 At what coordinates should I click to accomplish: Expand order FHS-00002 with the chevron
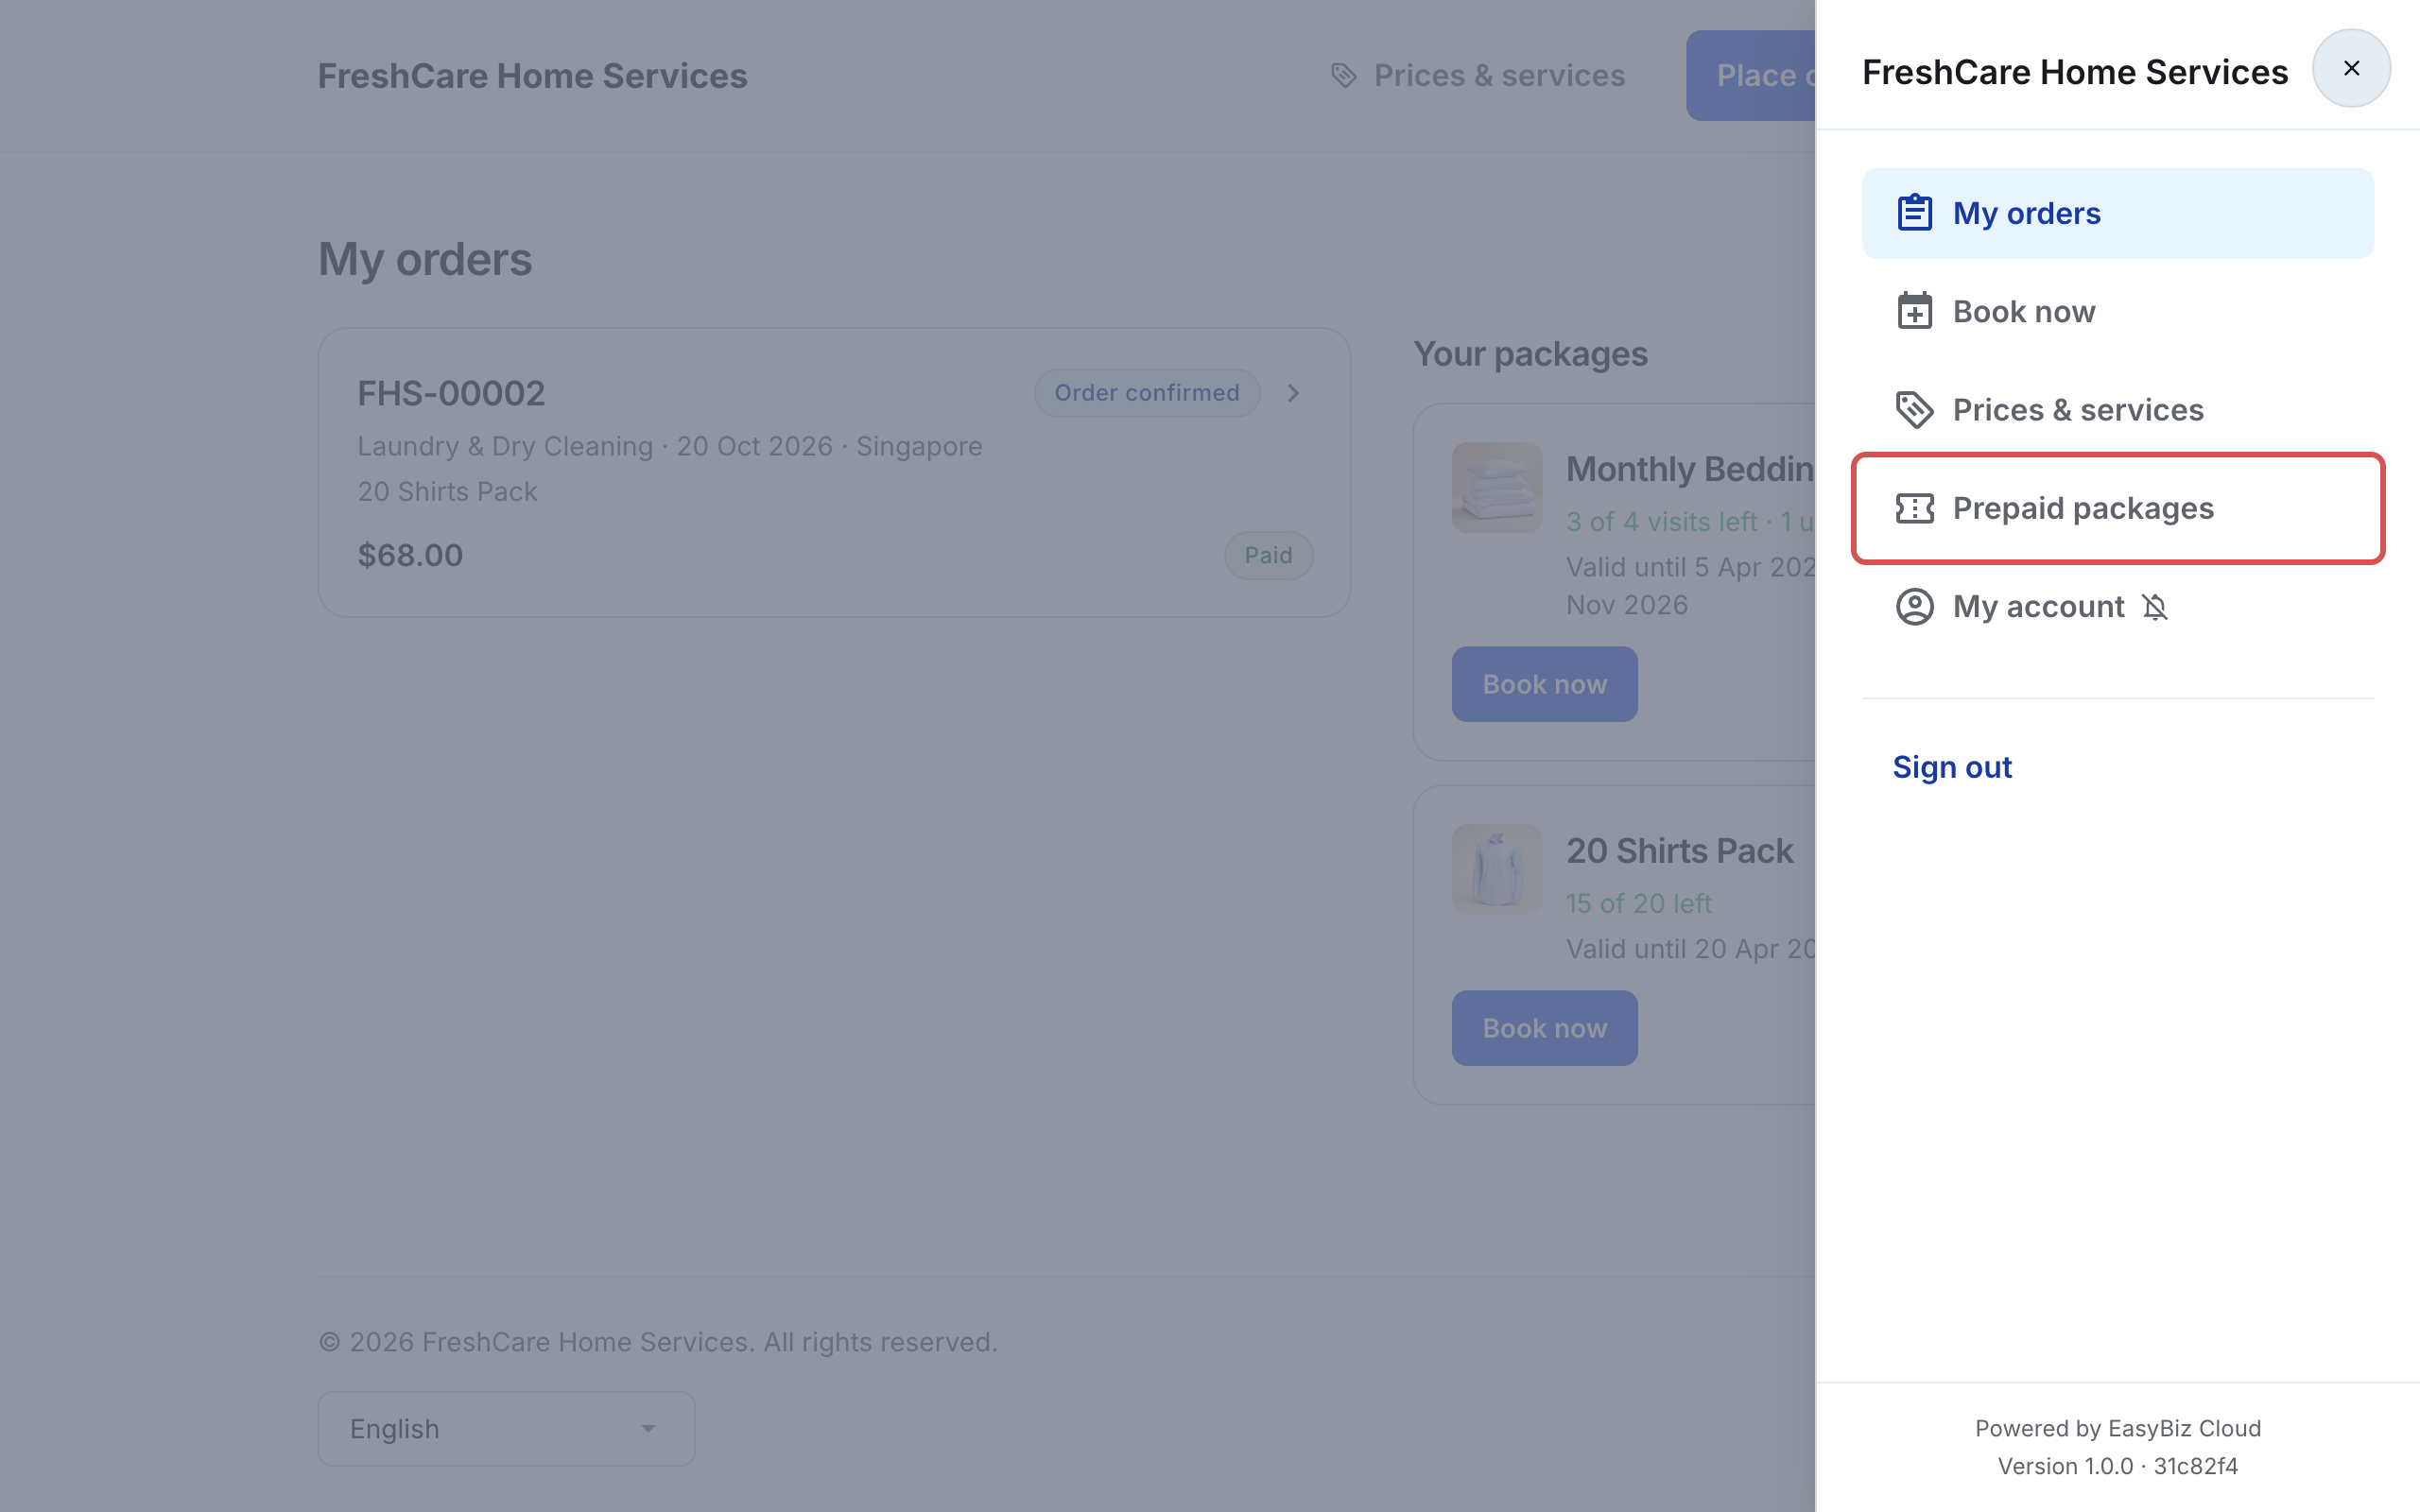pyautogui.click(x=1293, y=393)
